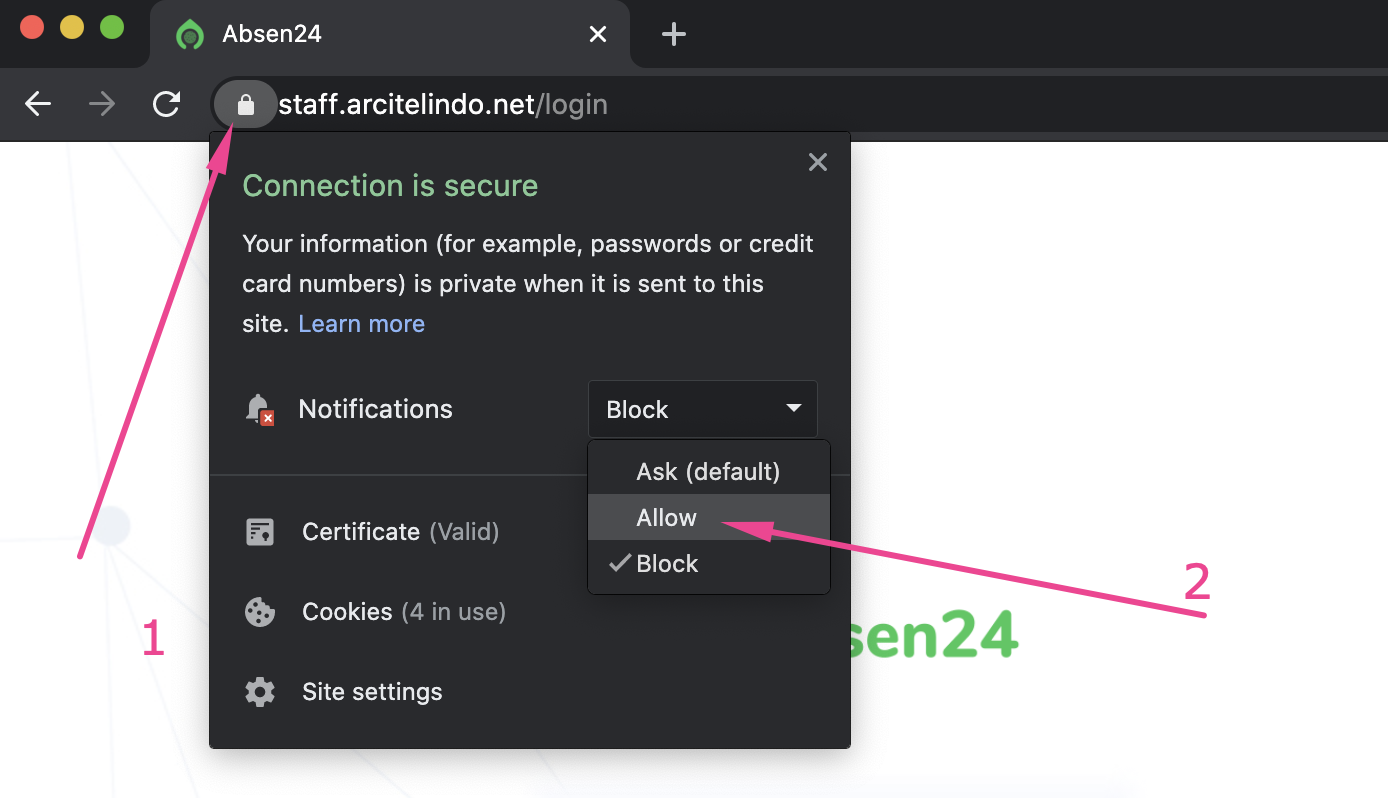
Task: Open Site settings
Action: coord(372,692)
